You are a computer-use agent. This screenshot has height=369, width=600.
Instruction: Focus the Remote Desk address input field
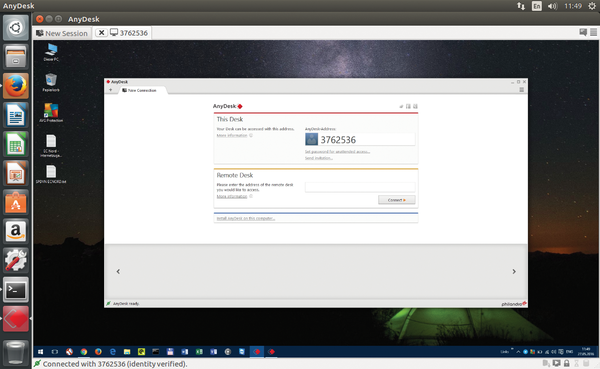click(360, 187)
